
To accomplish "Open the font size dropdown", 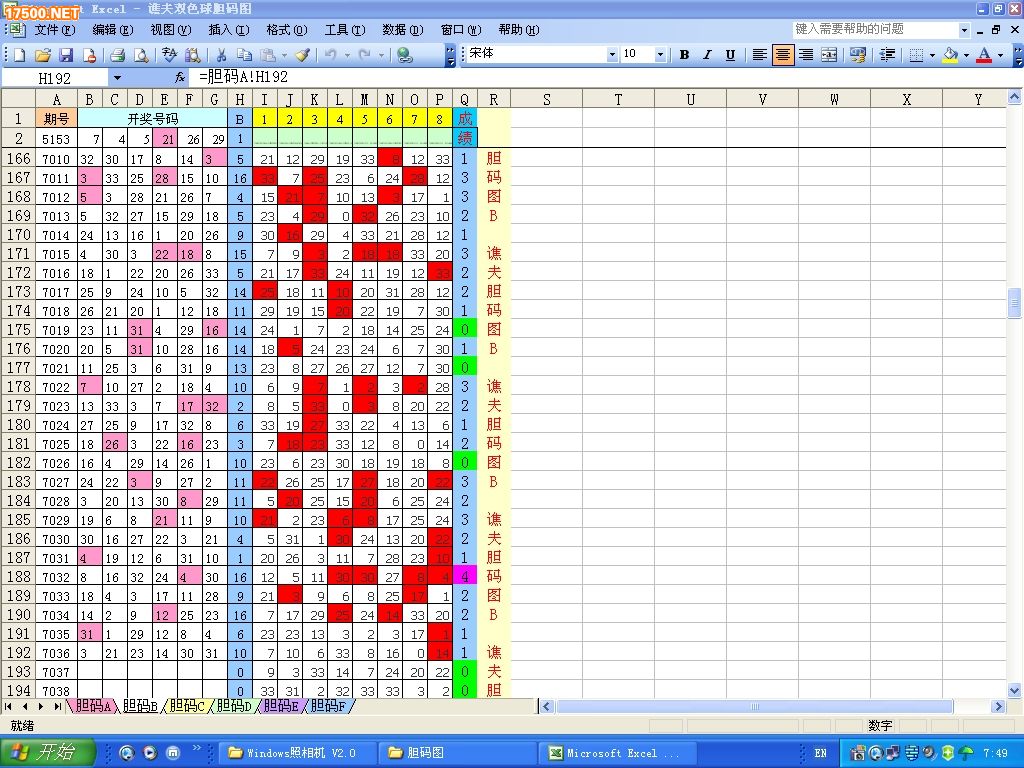I will [660, 55].
